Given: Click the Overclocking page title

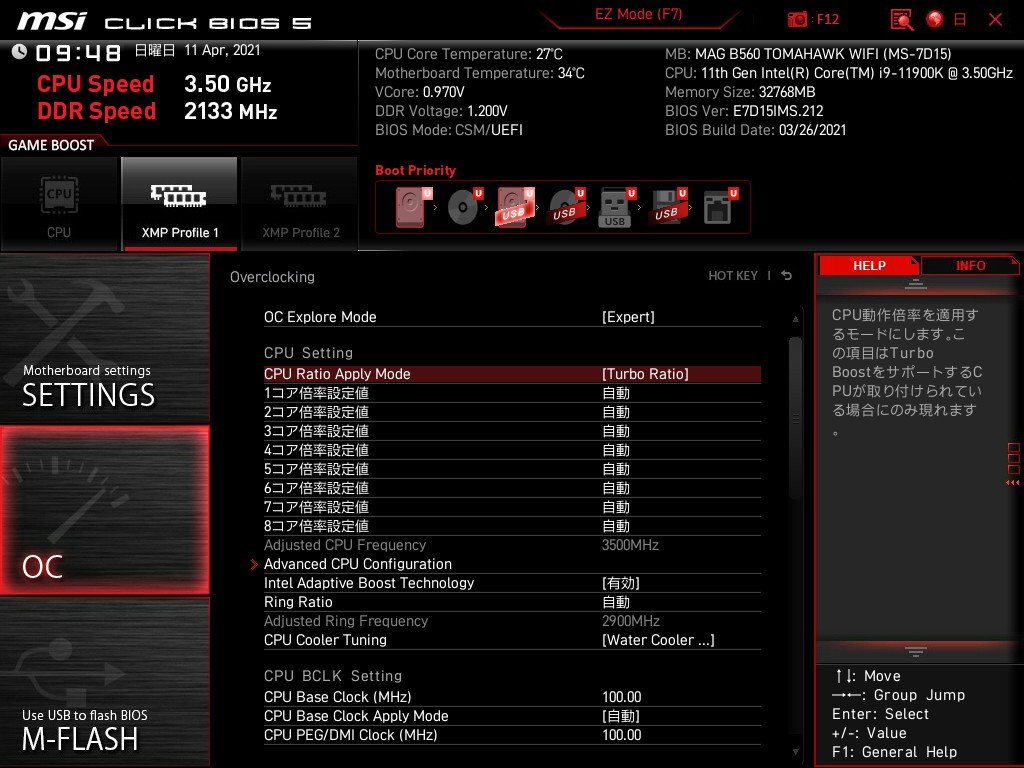Looking at the screenshot, I should click(x=272, y=277).
